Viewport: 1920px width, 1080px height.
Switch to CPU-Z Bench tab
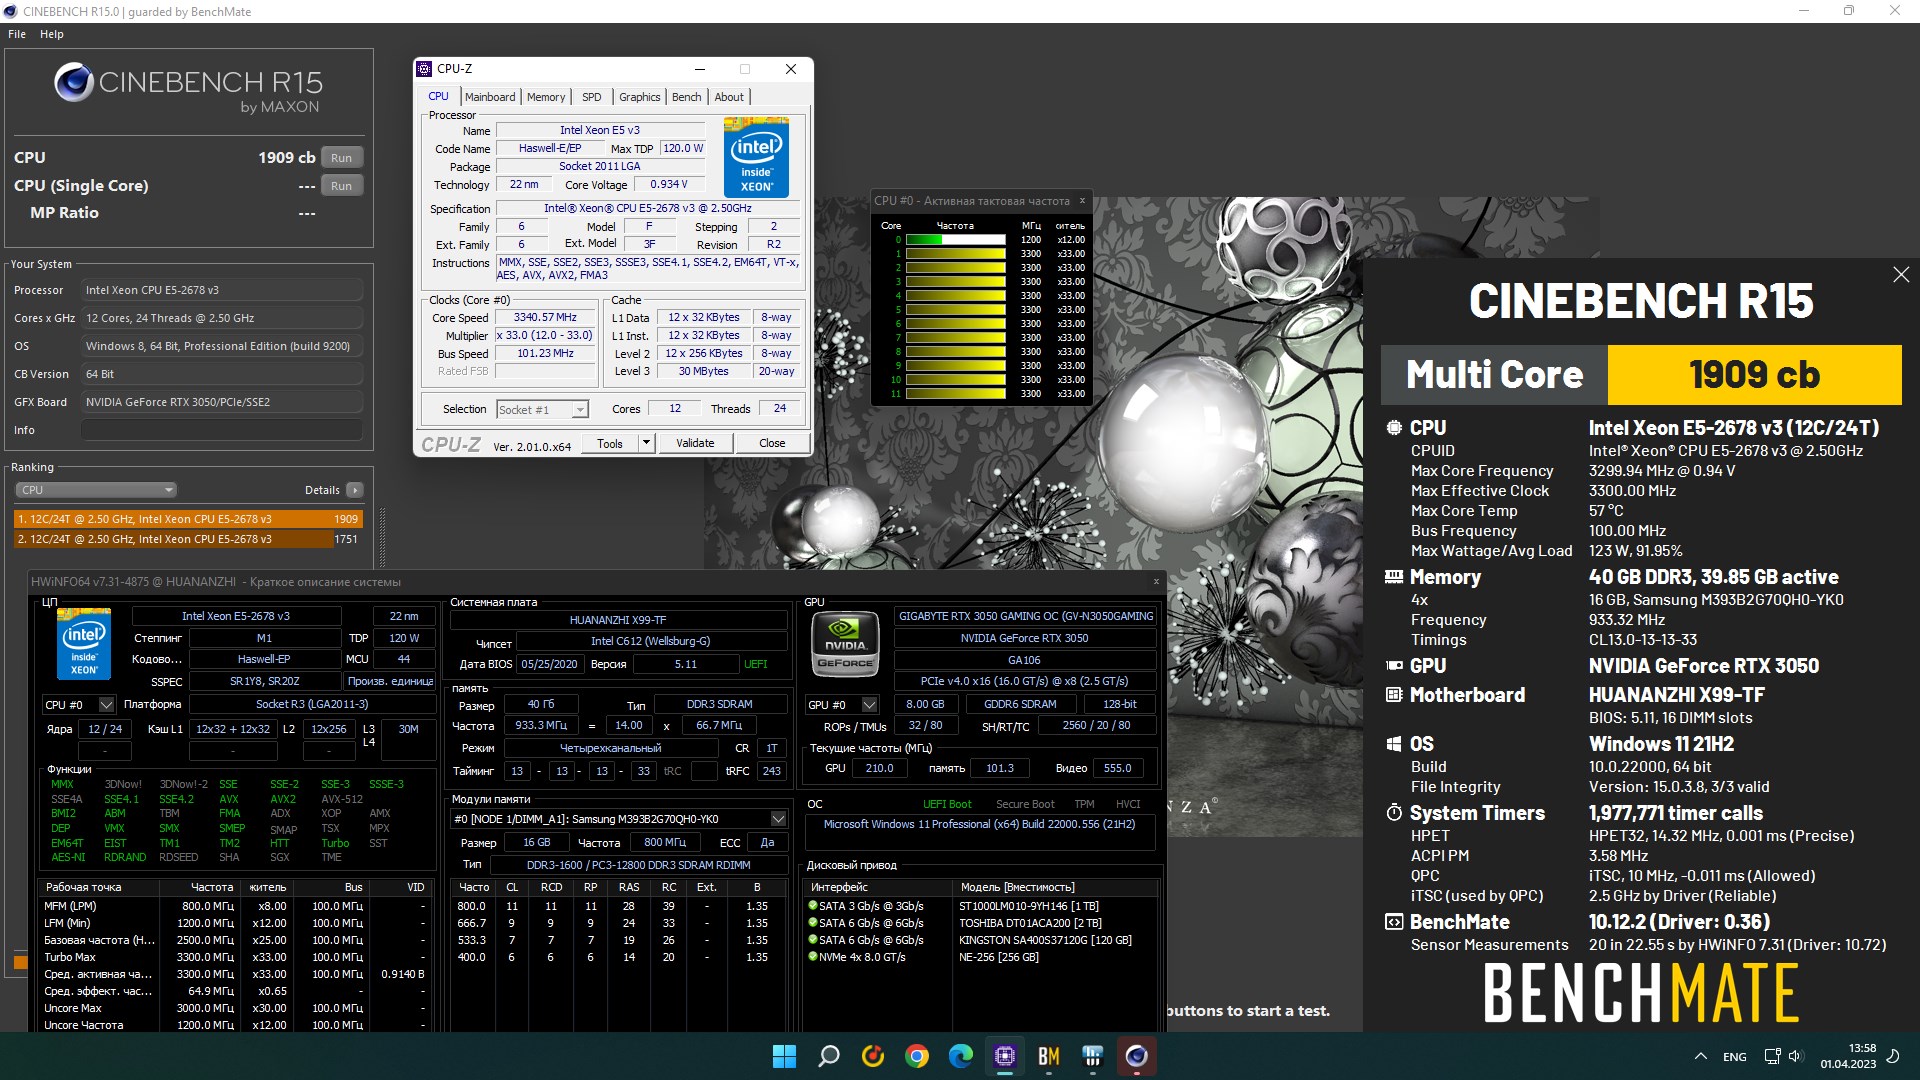click(687, 97)
